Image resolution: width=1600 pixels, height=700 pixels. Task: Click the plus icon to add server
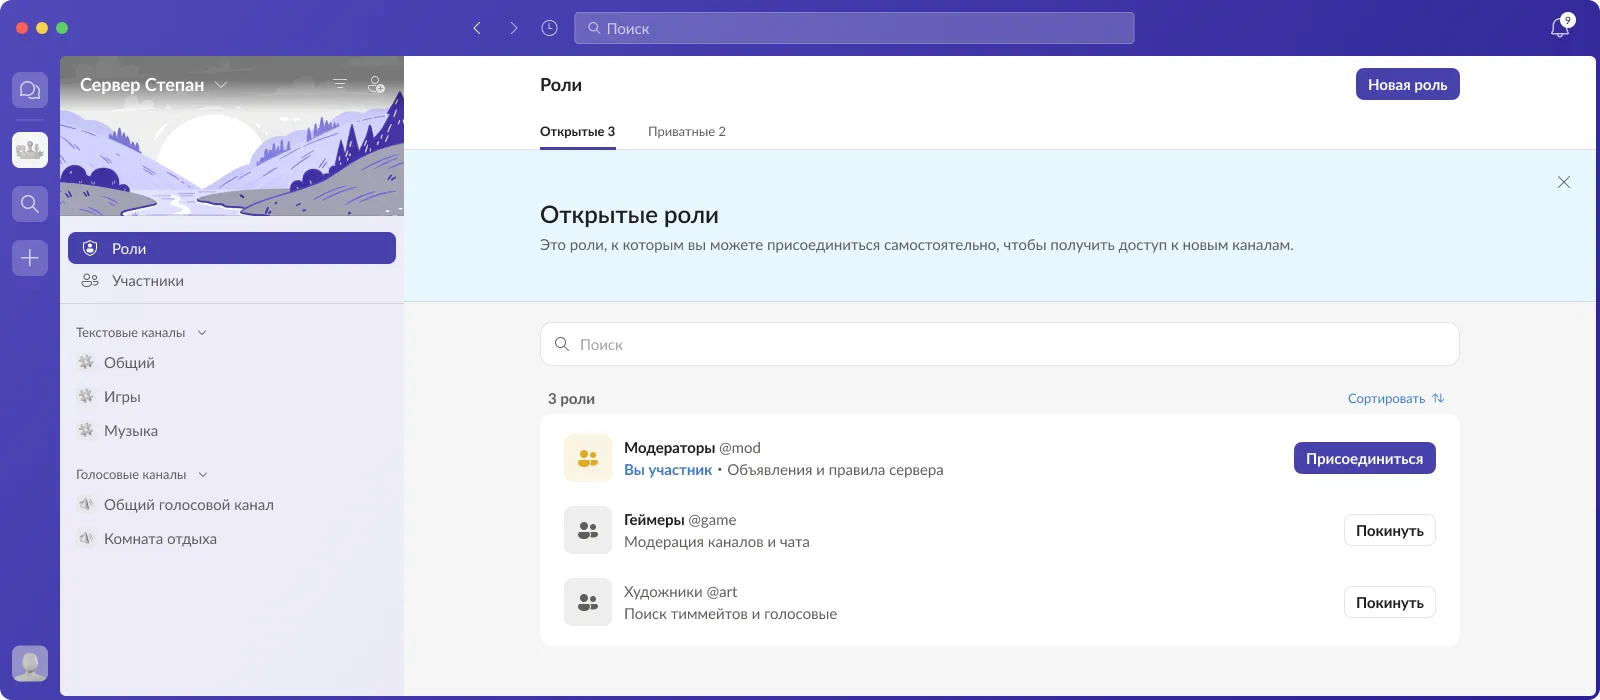pos(30,258)
